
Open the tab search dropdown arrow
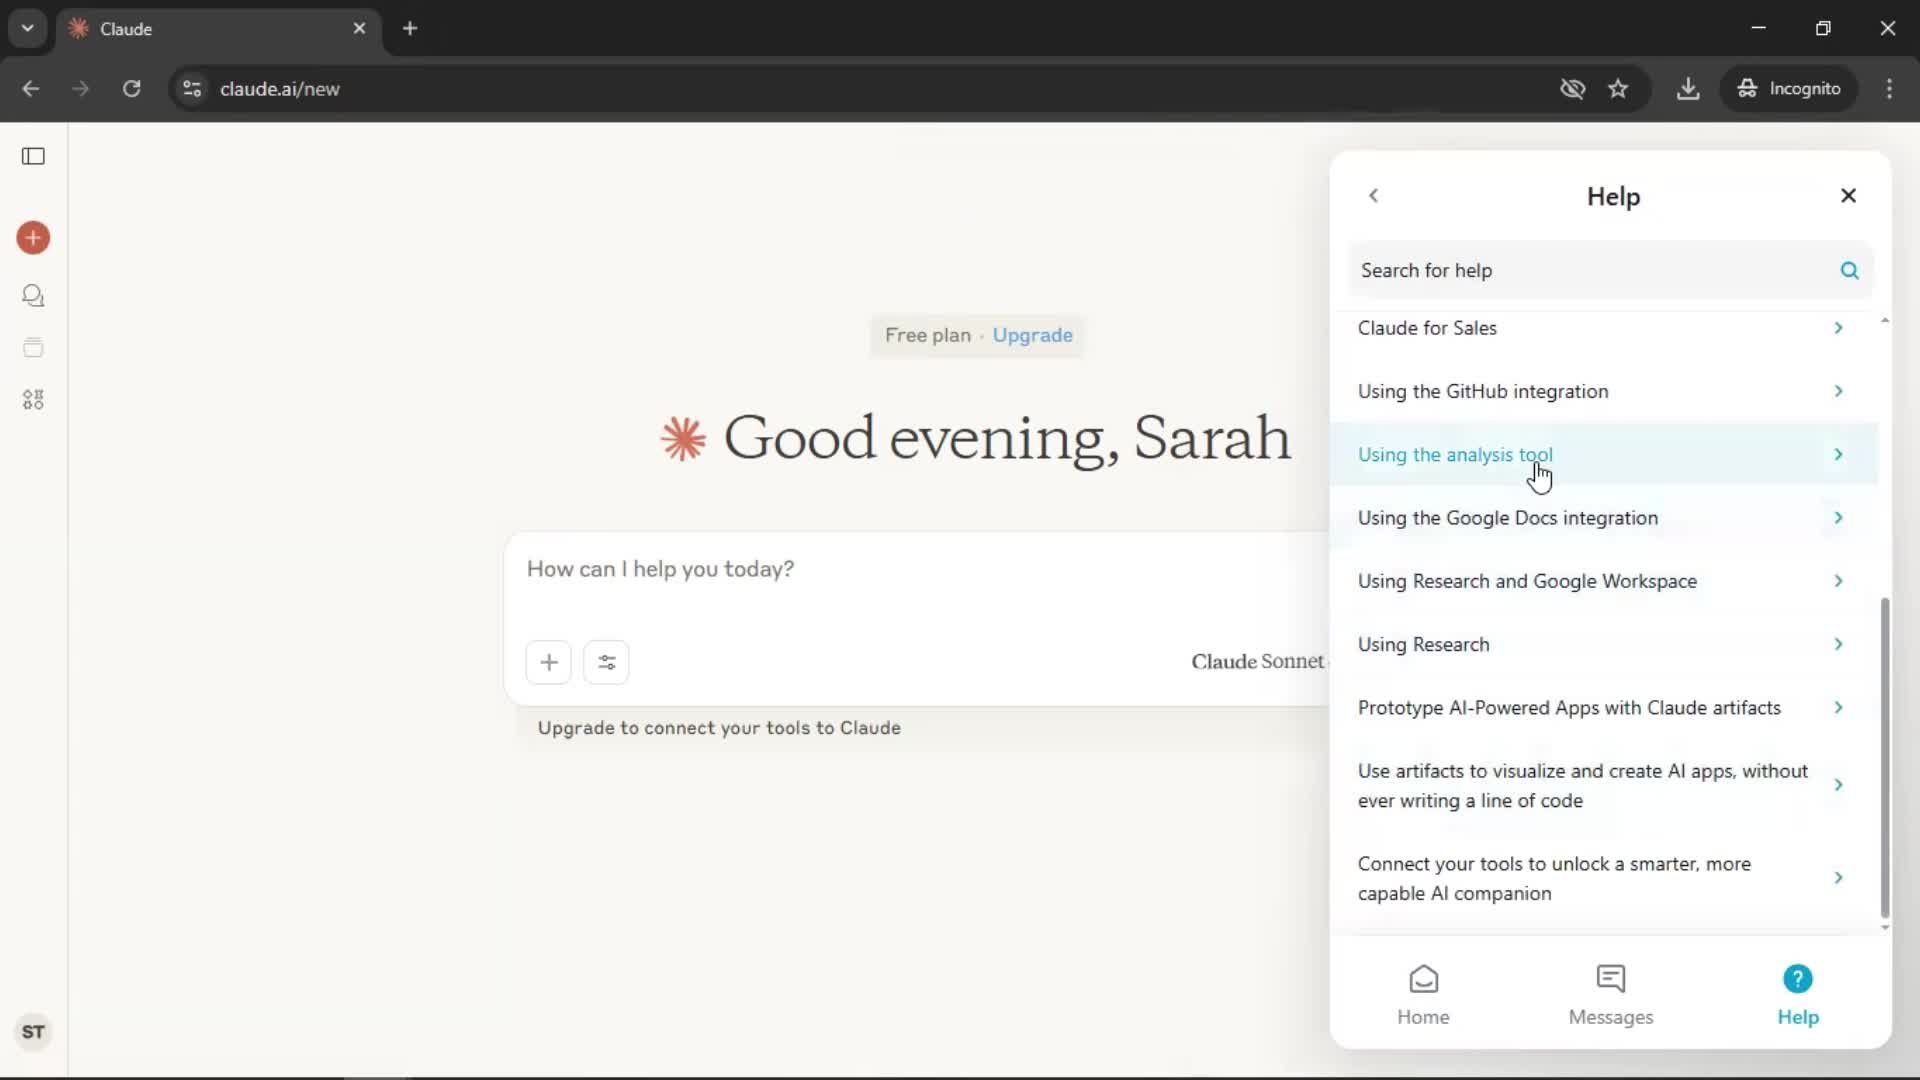tap(27, 28)
